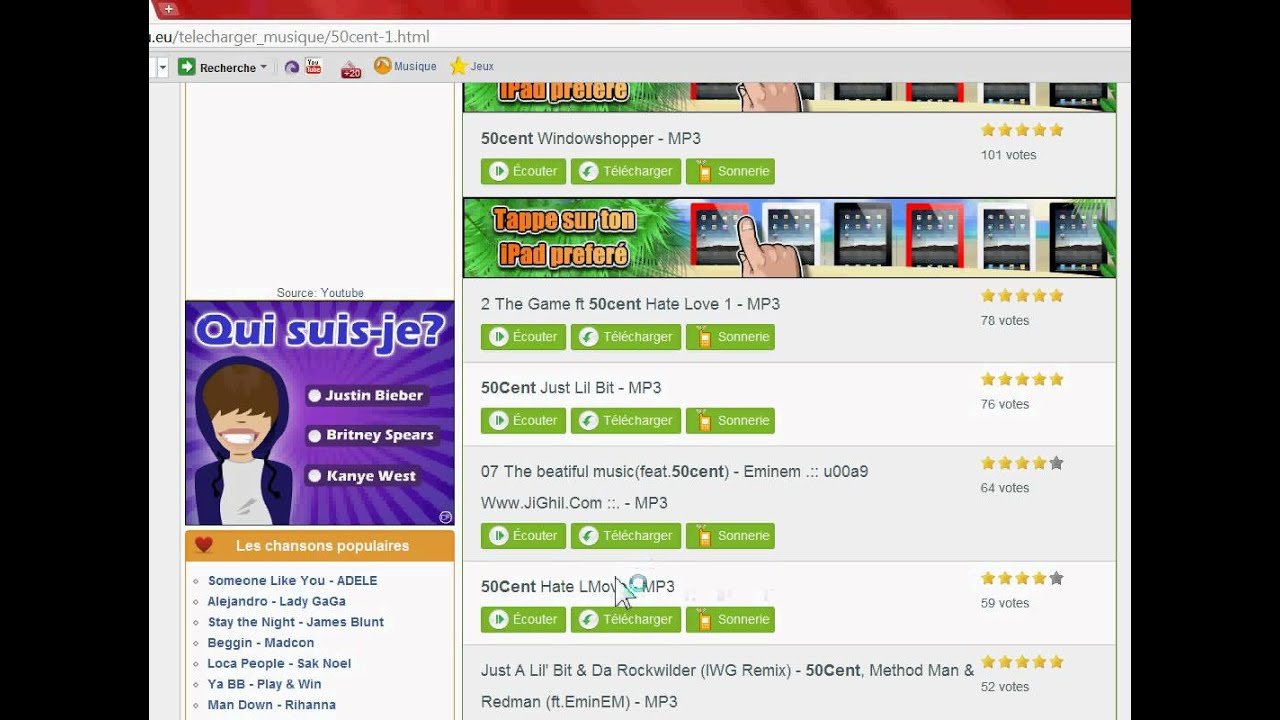The width and height of the screenshot is (1280, 720).
Task: Open Ya BB - Play & Win
Action: coord(264,685)
